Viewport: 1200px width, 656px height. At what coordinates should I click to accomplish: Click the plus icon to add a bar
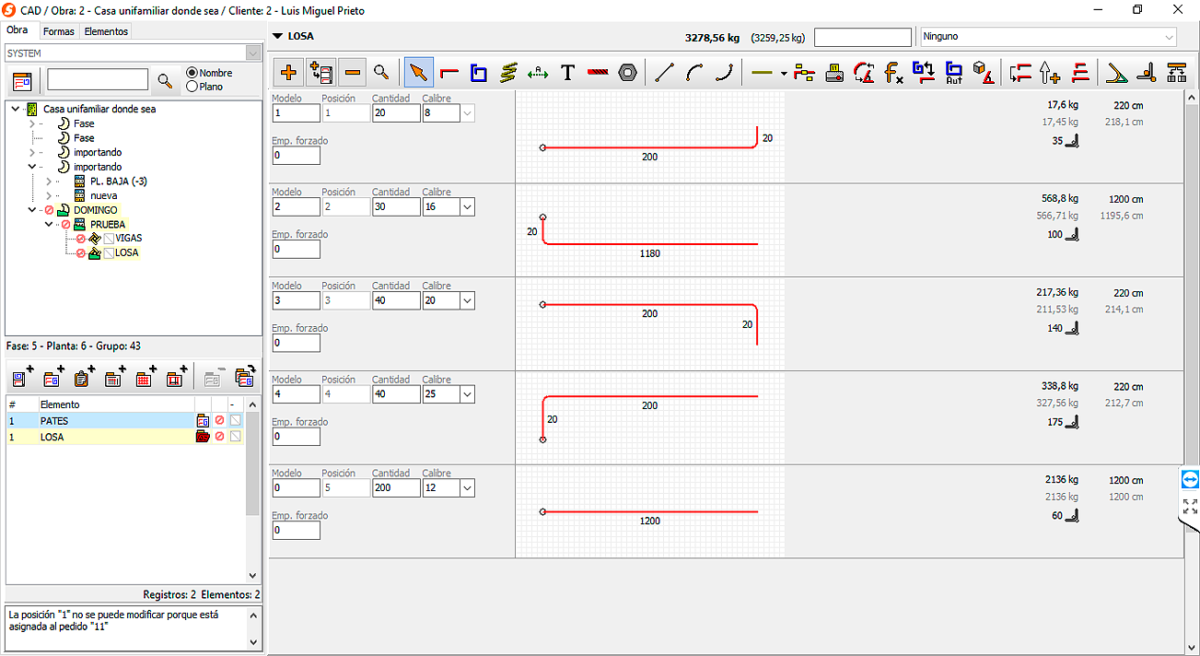pyautogui.click(x=288, y=71)
